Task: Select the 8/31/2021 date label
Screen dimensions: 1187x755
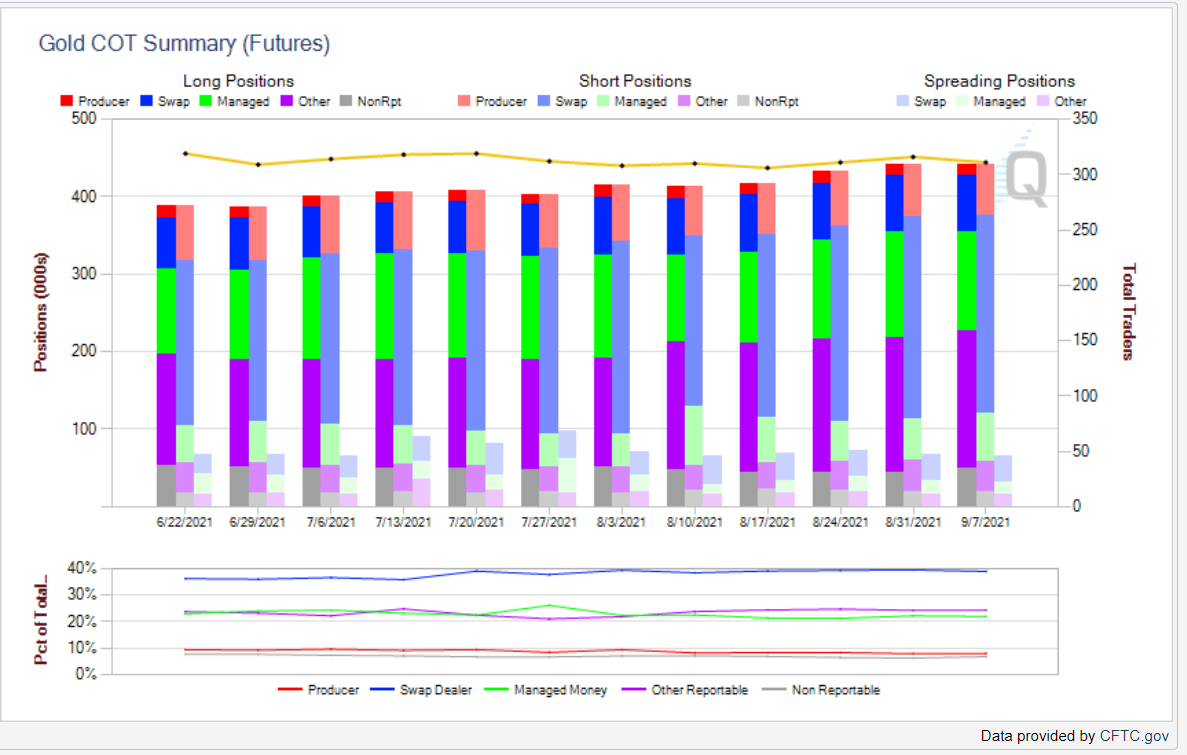Action: [913, 522]
